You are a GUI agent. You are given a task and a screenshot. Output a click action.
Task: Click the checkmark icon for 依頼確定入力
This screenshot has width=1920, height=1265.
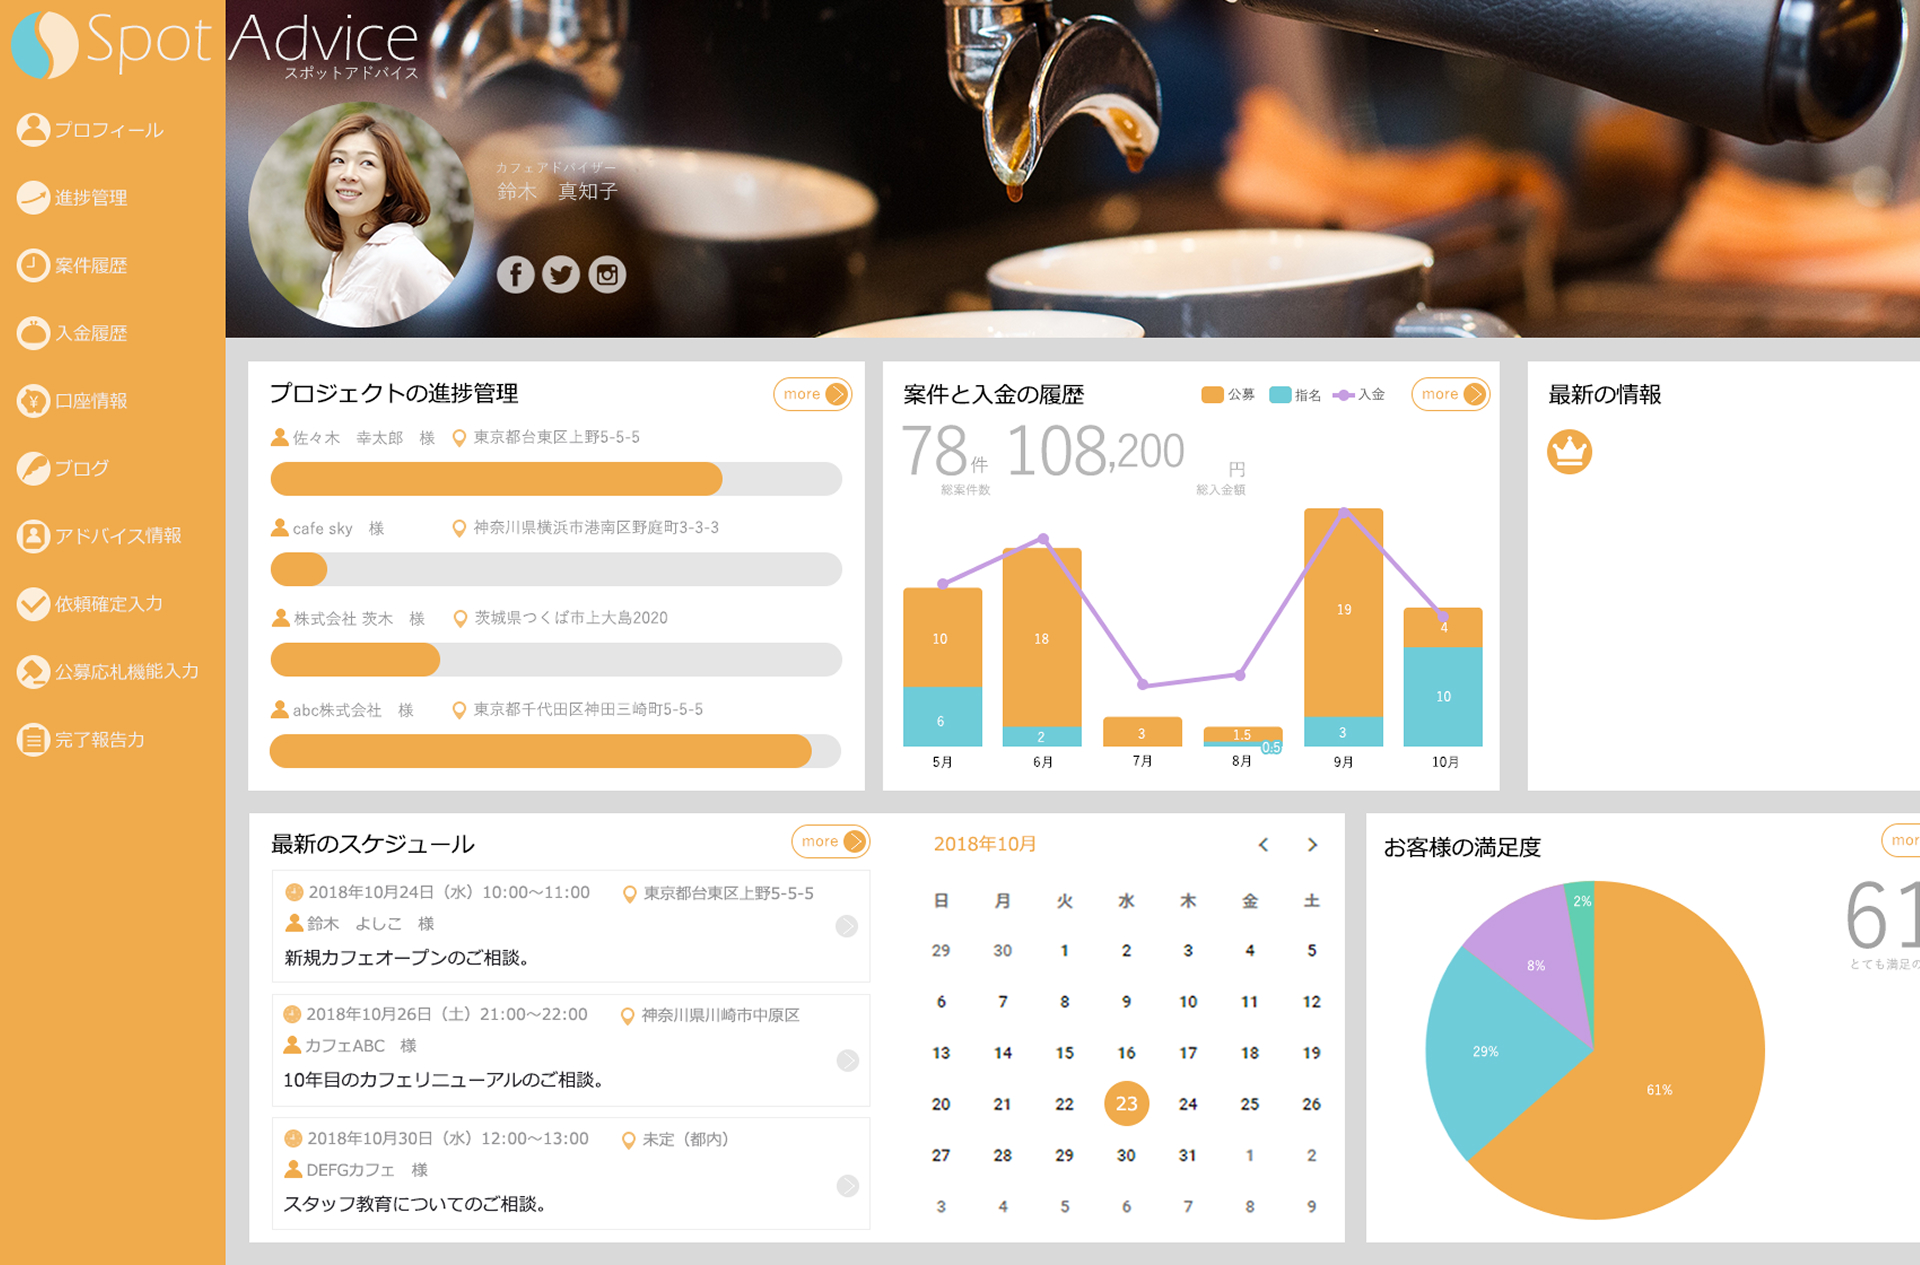33,604
